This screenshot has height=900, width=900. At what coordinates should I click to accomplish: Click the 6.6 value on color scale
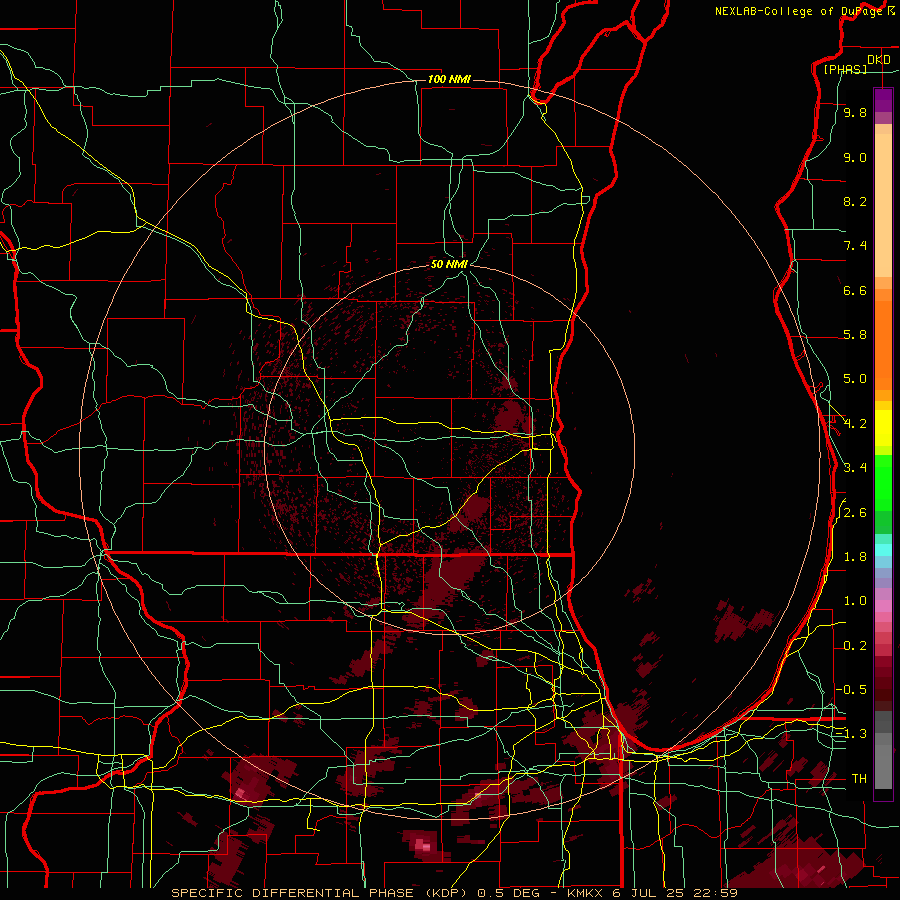(855, 290)
